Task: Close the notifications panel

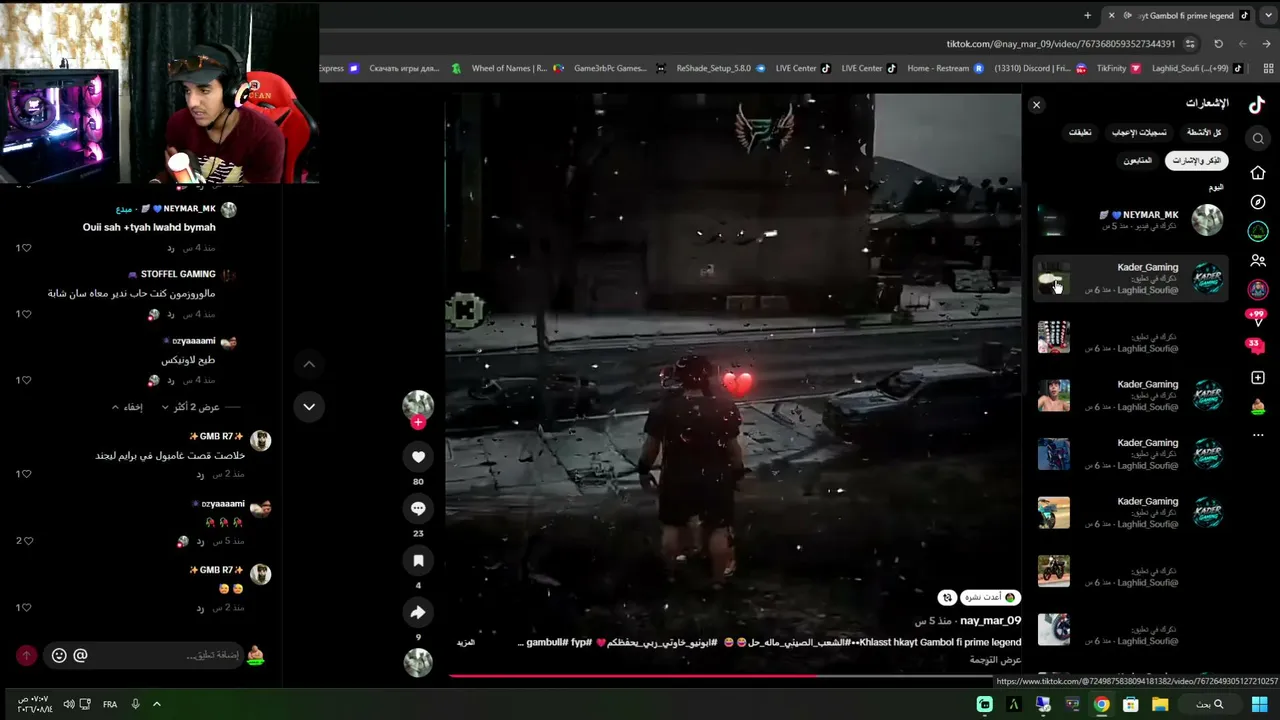Action: tap(1036, 105)
